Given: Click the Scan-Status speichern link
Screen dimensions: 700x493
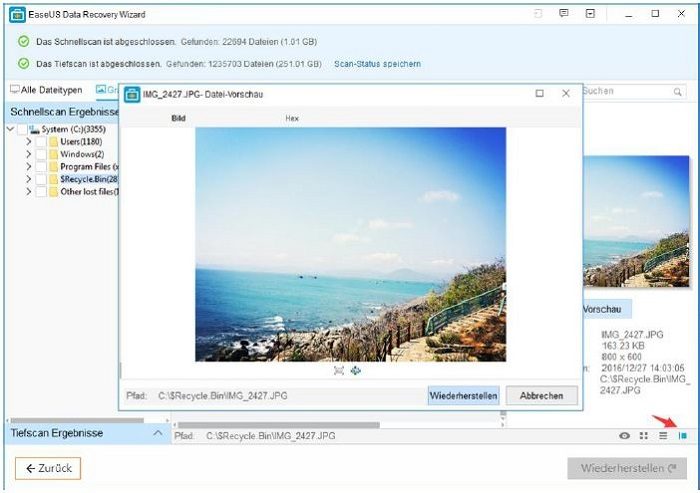Looking at the screenshot, I should point(377,64).
